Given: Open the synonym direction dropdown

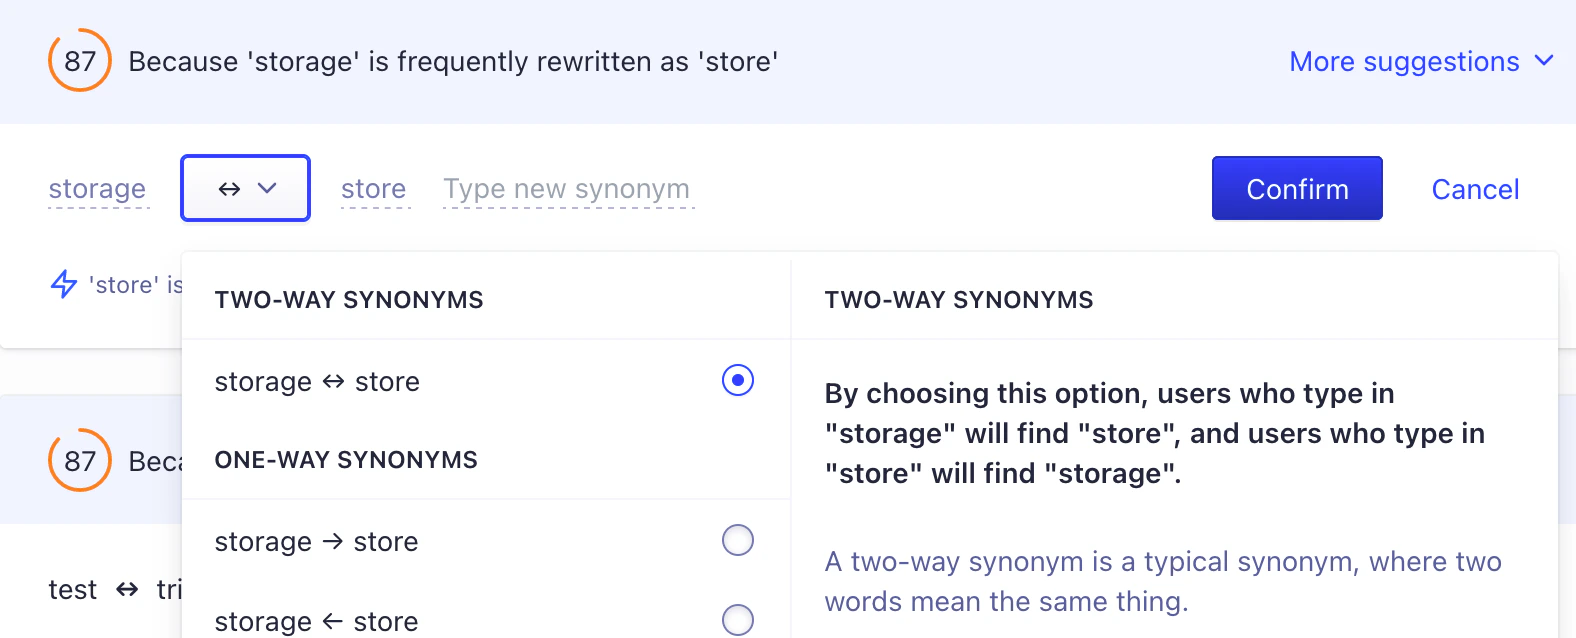Looking at the screenshot, I should pos(245,188).
